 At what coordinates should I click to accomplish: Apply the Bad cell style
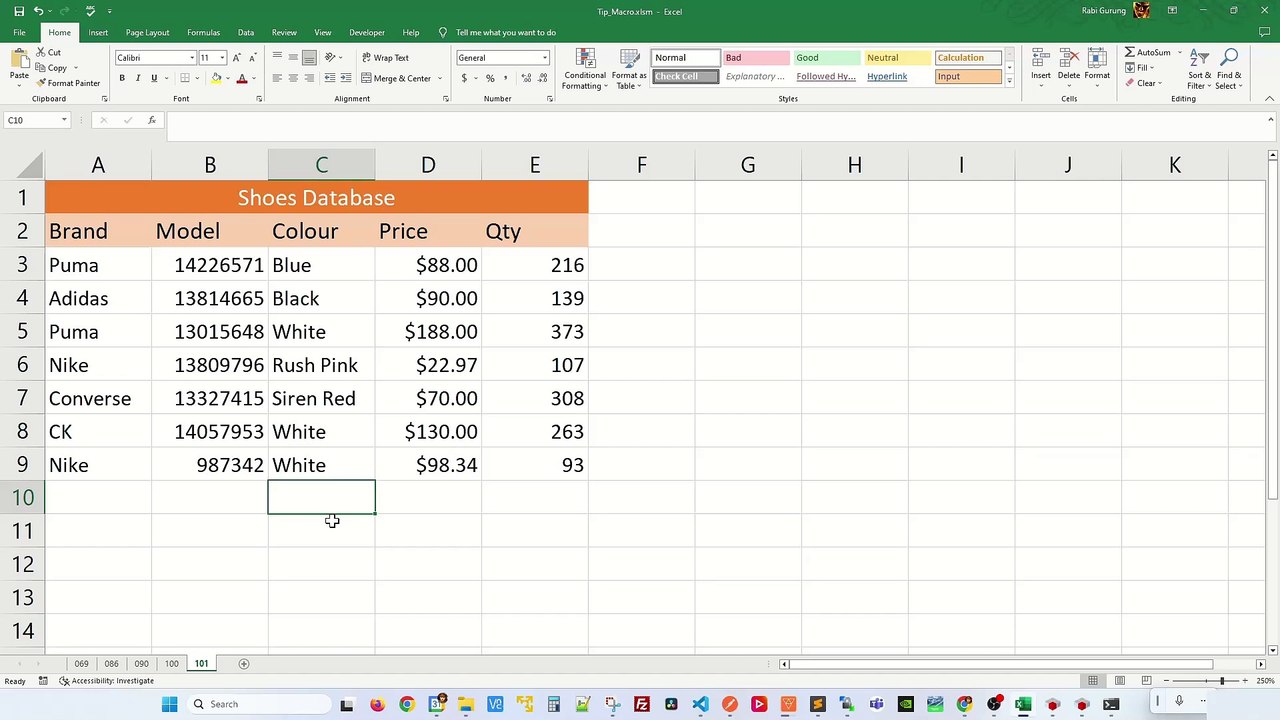point(756,58)
